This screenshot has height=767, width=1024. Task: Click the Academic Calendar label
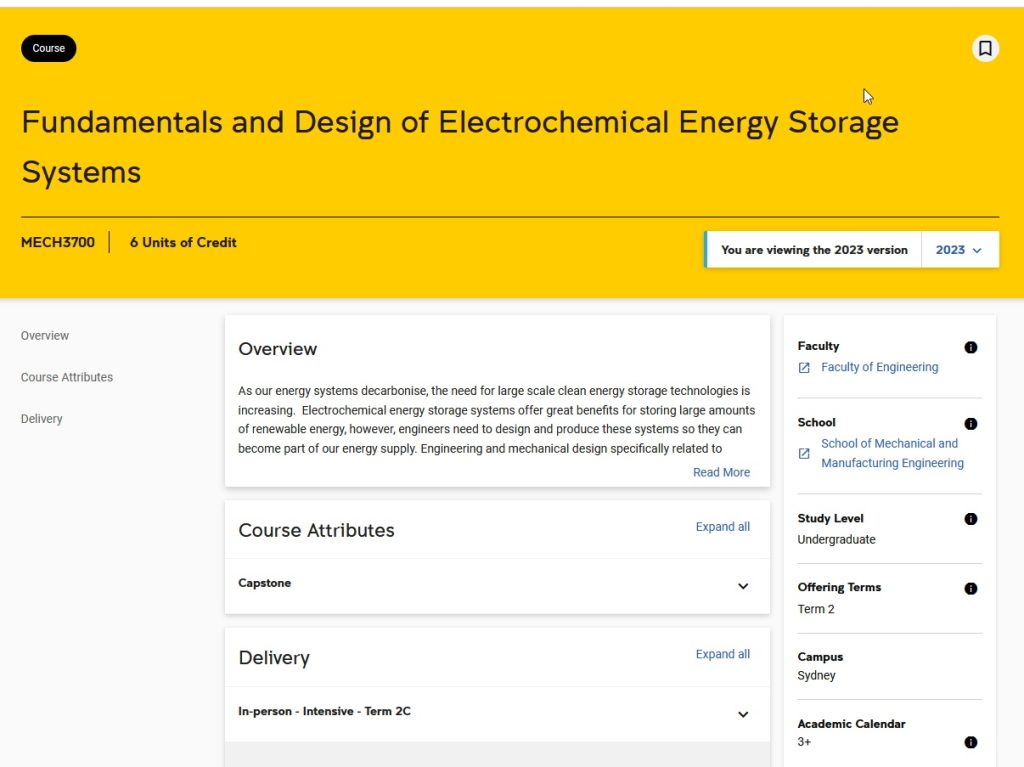pos(851,724)
